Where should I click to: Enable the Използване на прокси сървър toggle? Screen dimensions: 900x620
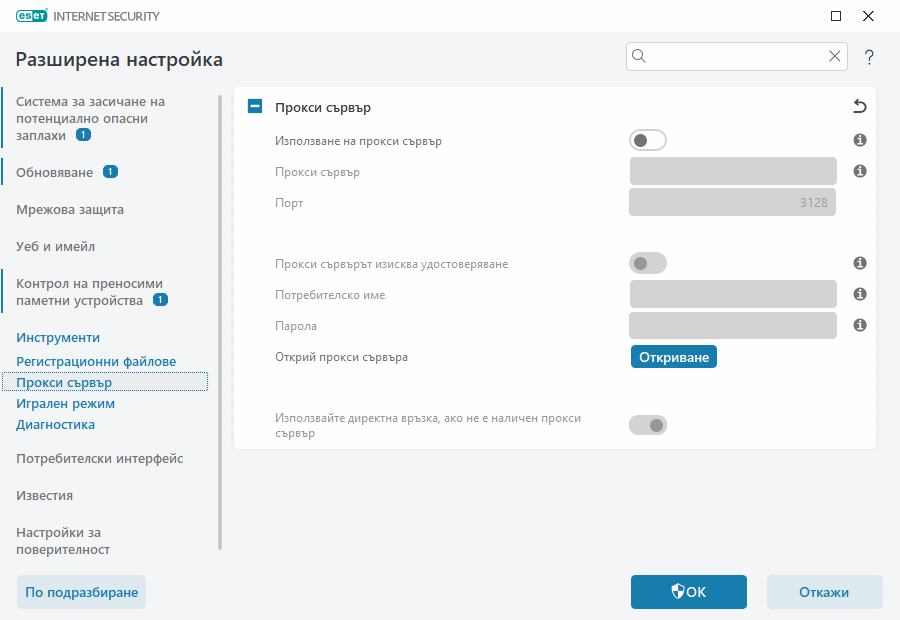[647, 140]
